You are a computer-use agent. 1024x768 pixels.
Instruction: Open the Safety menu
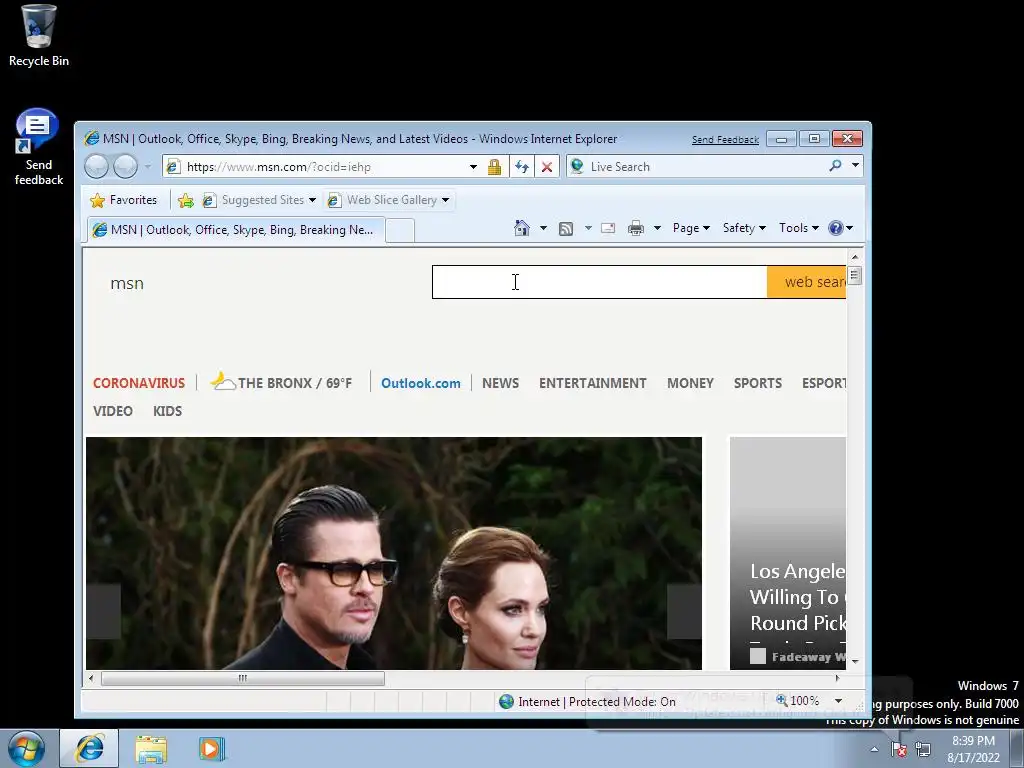[744, 228]
